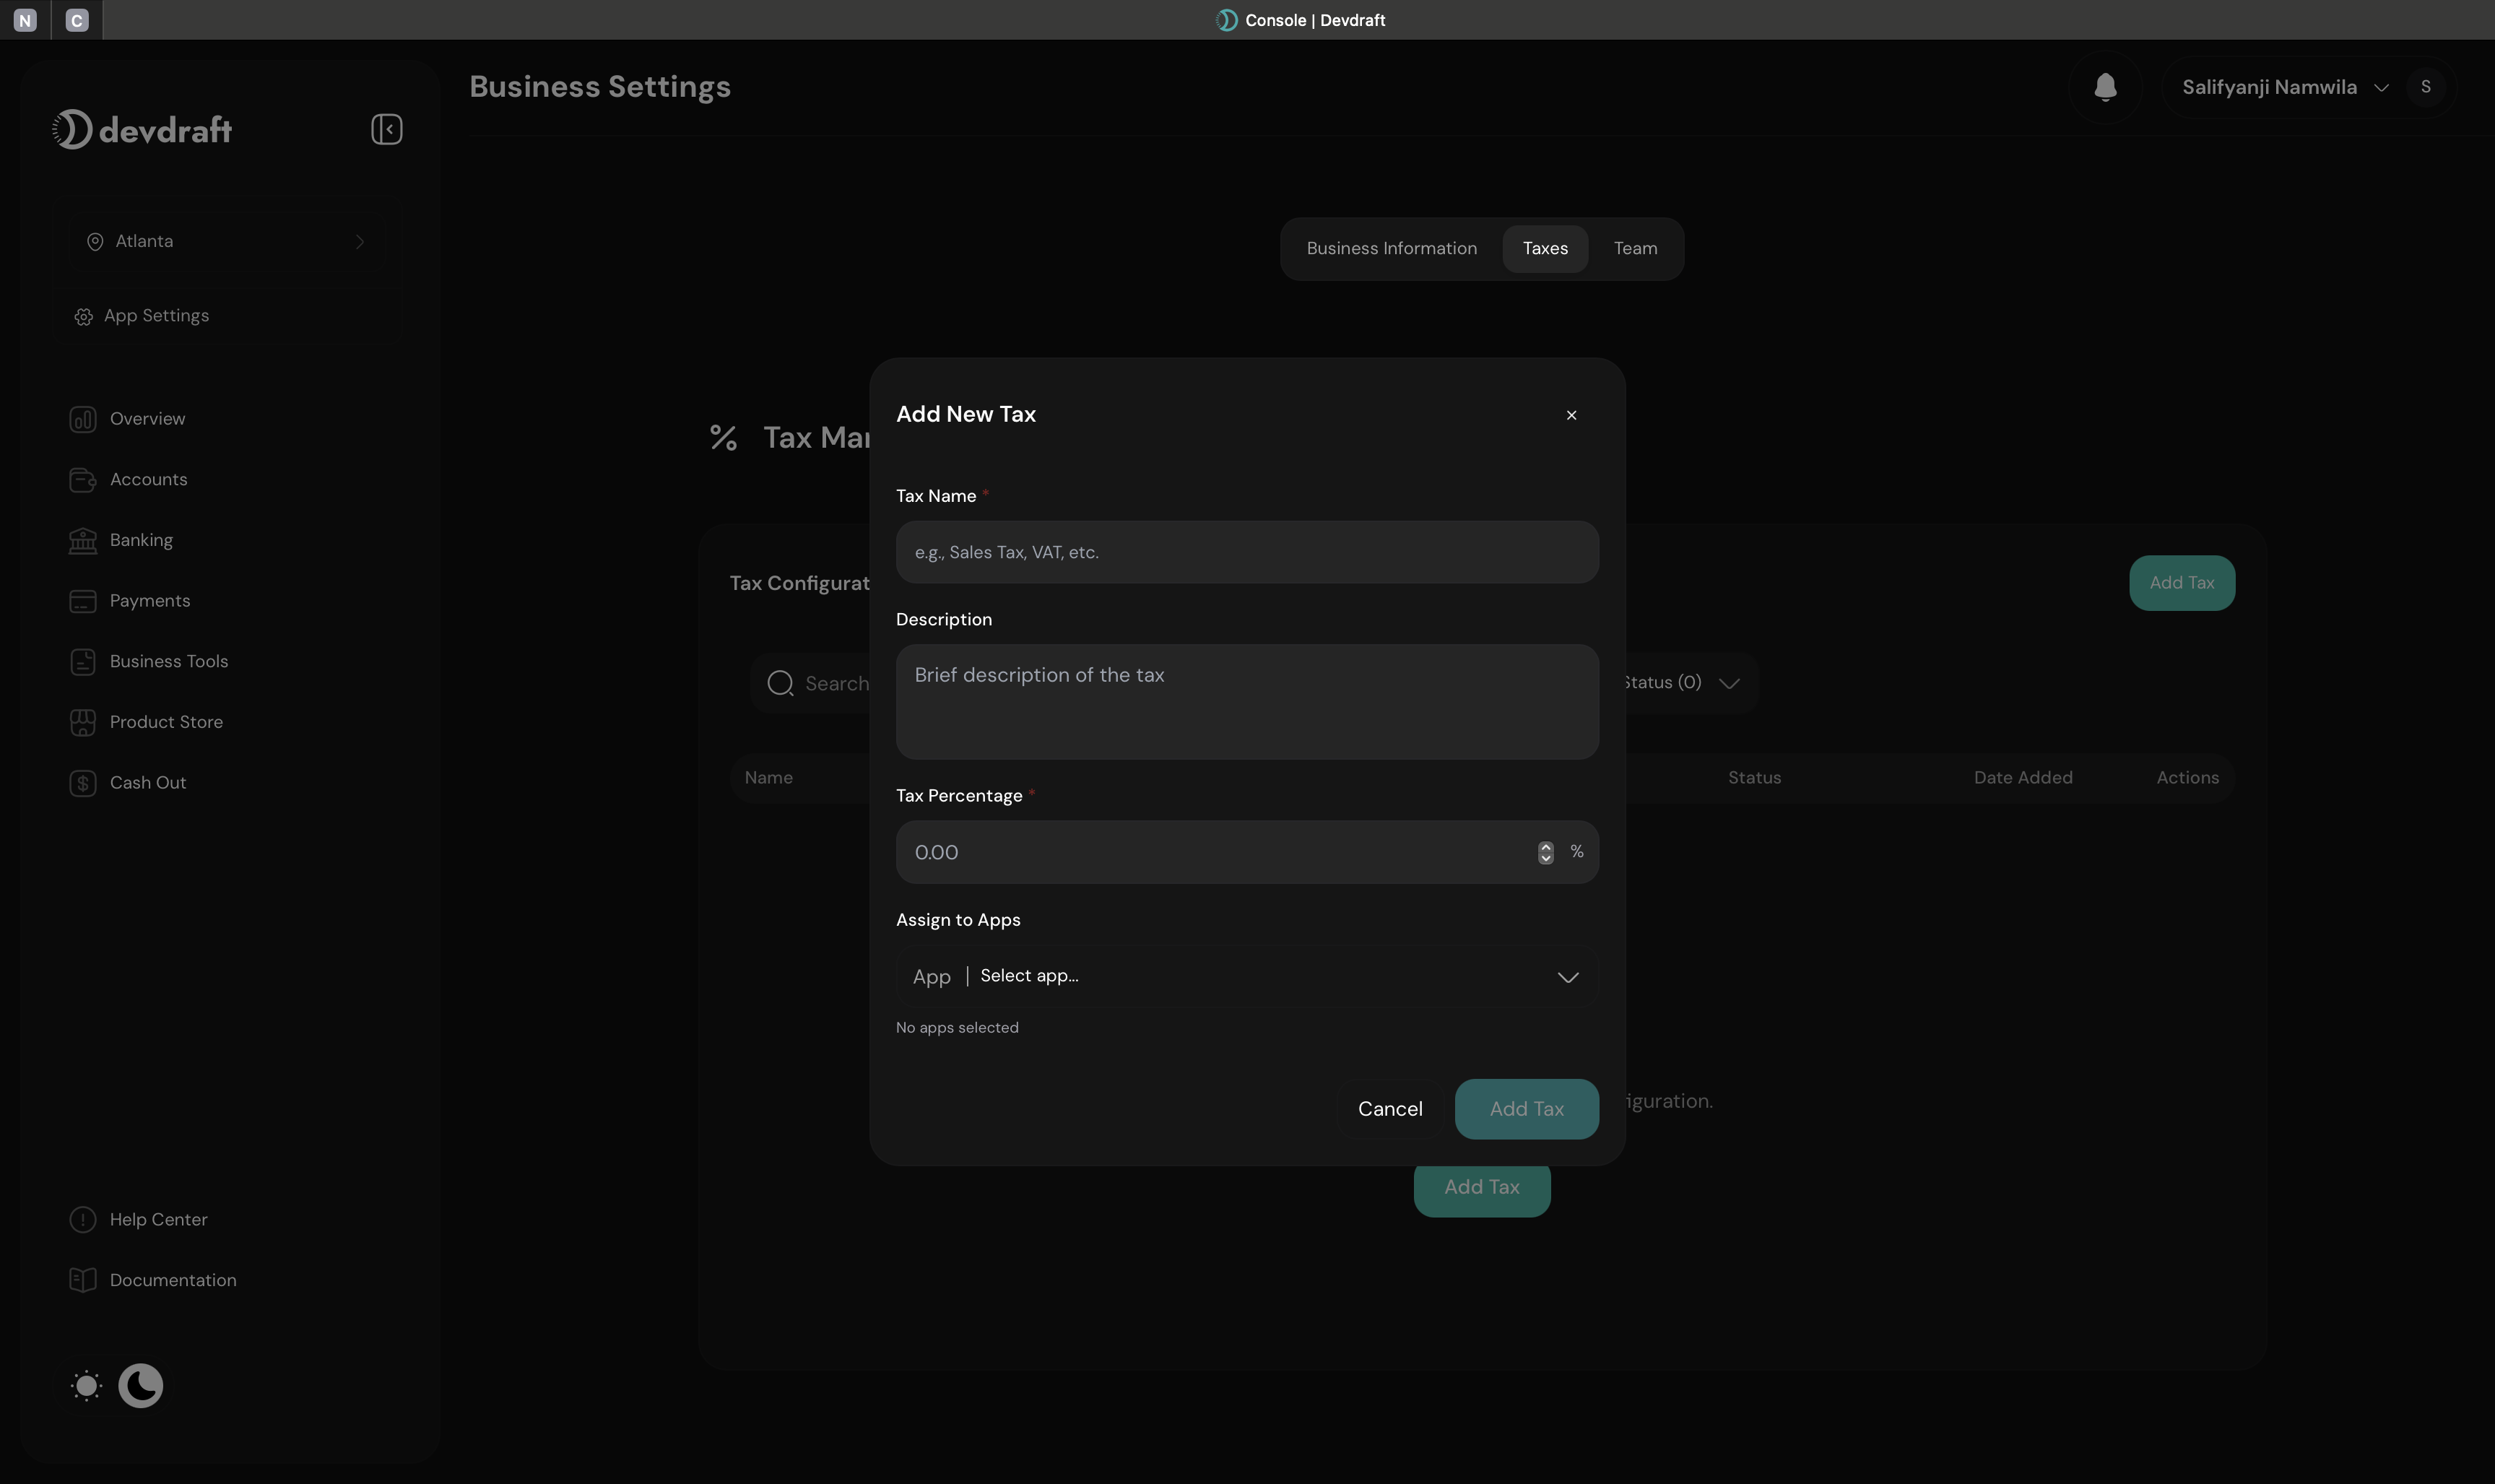The height and width of the screenshot is (1484, 2495).
Task: Open the Banking section
Action: point(141,540)
